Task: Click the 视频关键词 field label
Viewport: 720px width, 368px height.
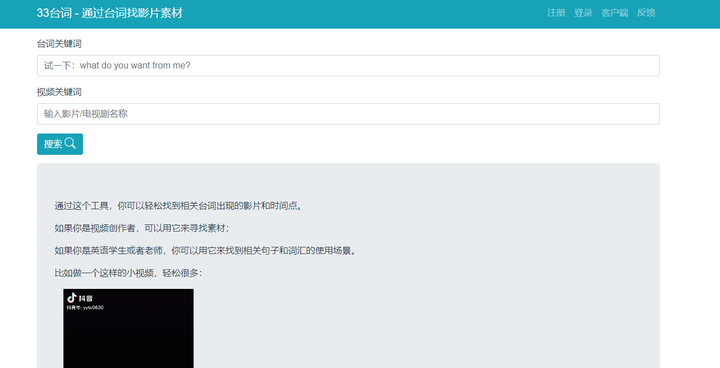Action: (x=59, y=92)
